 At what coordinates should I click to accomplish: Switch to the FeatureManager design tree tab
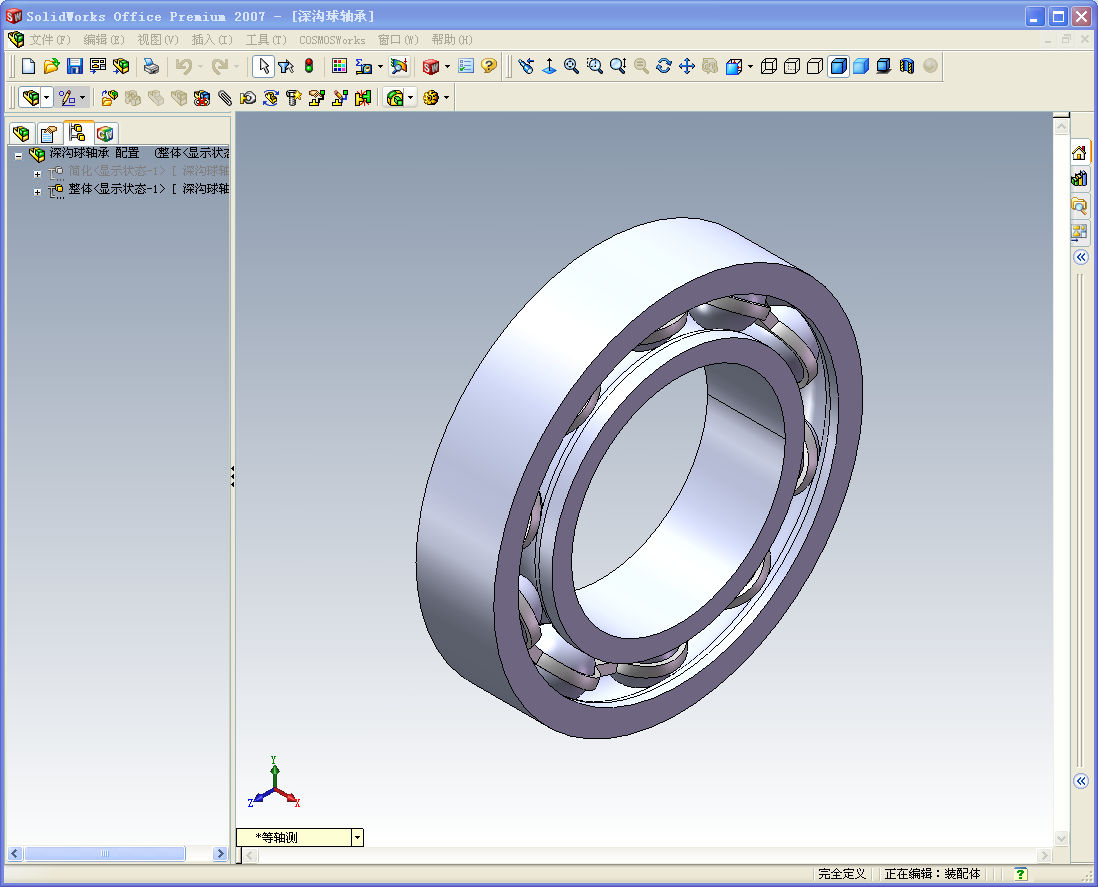[x=21, y=133]
